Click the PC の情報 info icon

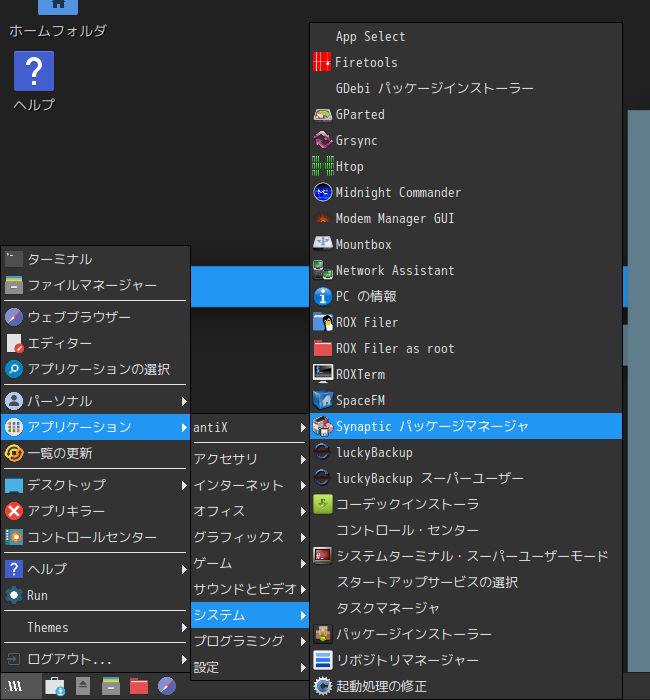(322, 296)
